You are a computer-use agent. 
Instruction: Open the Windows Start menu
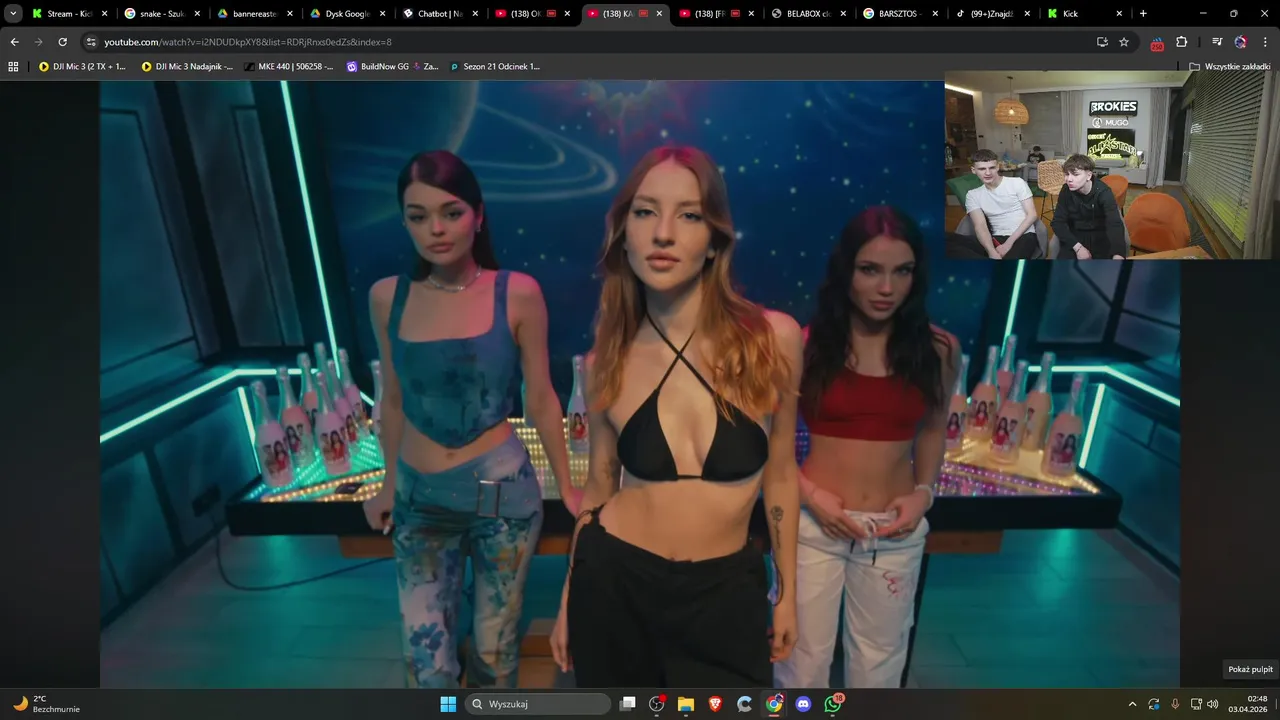point(448,704)
